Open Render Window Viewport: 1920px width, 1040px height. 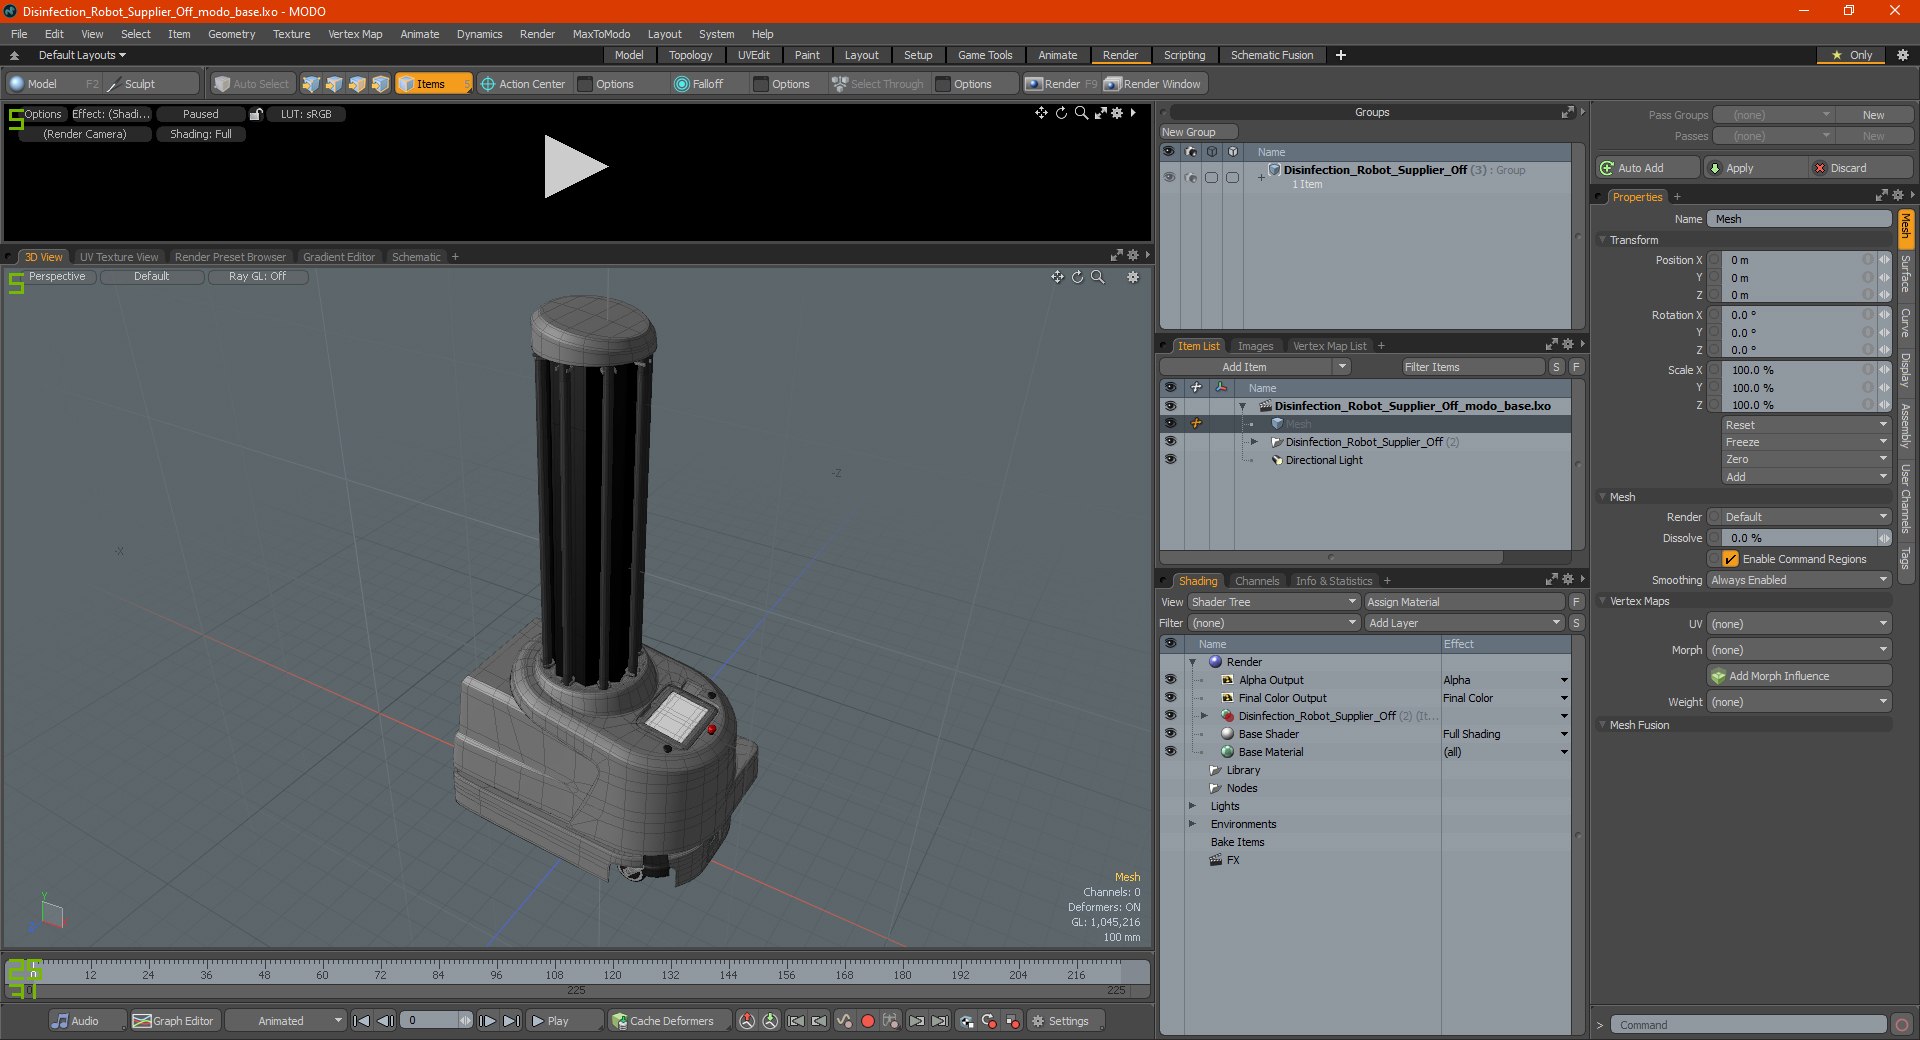click(1153, 84)
